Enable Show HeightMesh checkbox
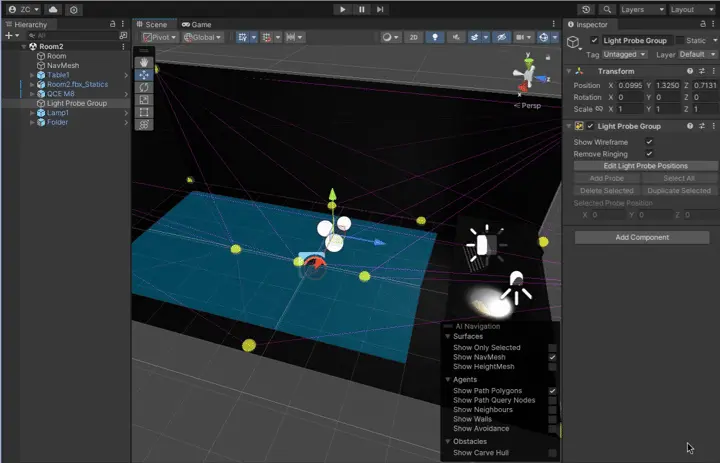Viewport: 720px width, 463px height. coord(552,367)
